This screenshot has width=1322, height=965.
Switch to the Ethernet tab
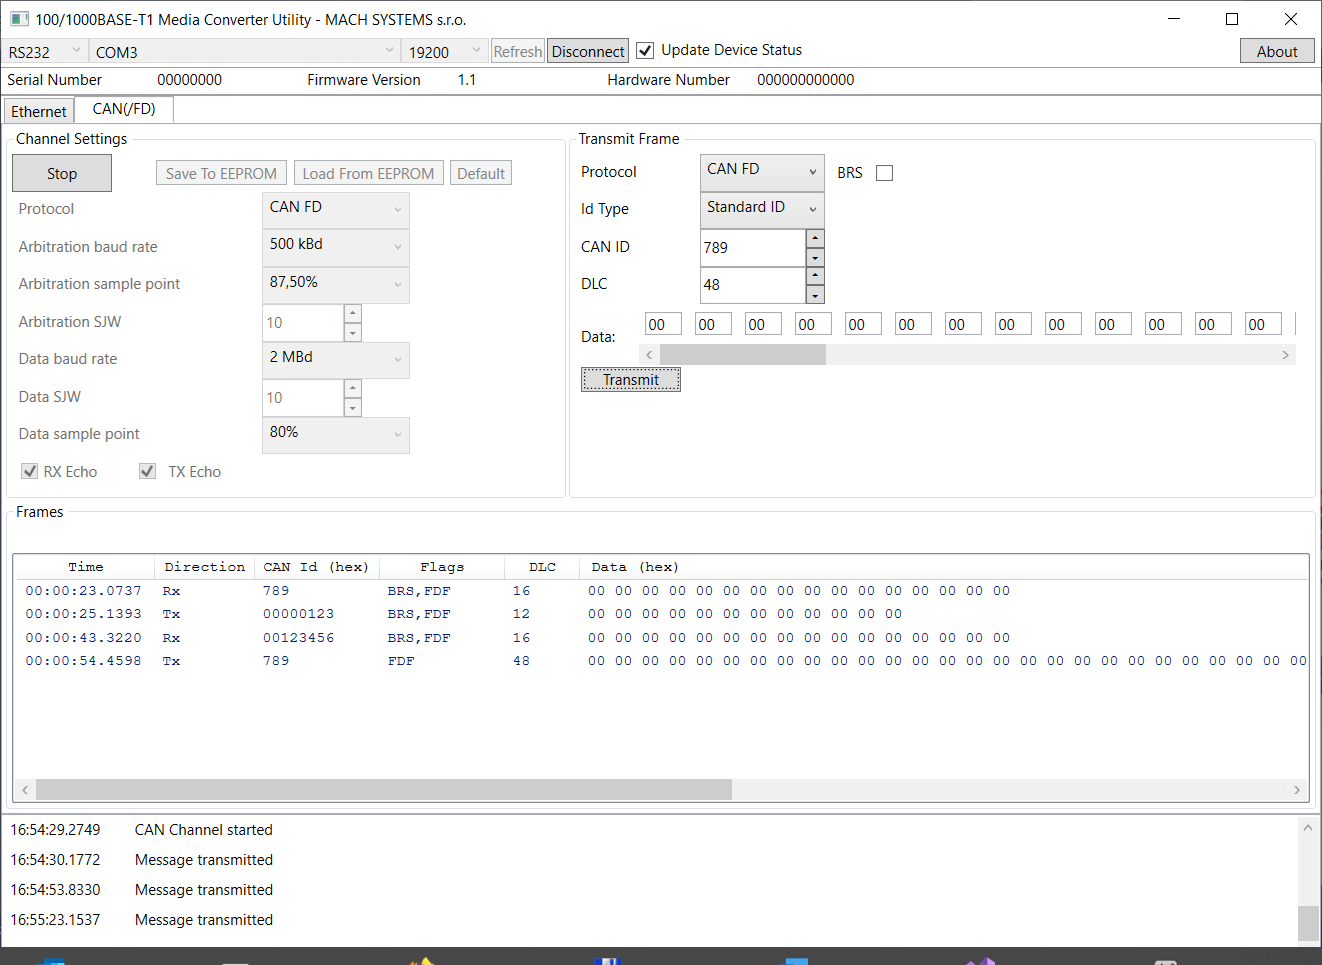[x=39, y=111]
